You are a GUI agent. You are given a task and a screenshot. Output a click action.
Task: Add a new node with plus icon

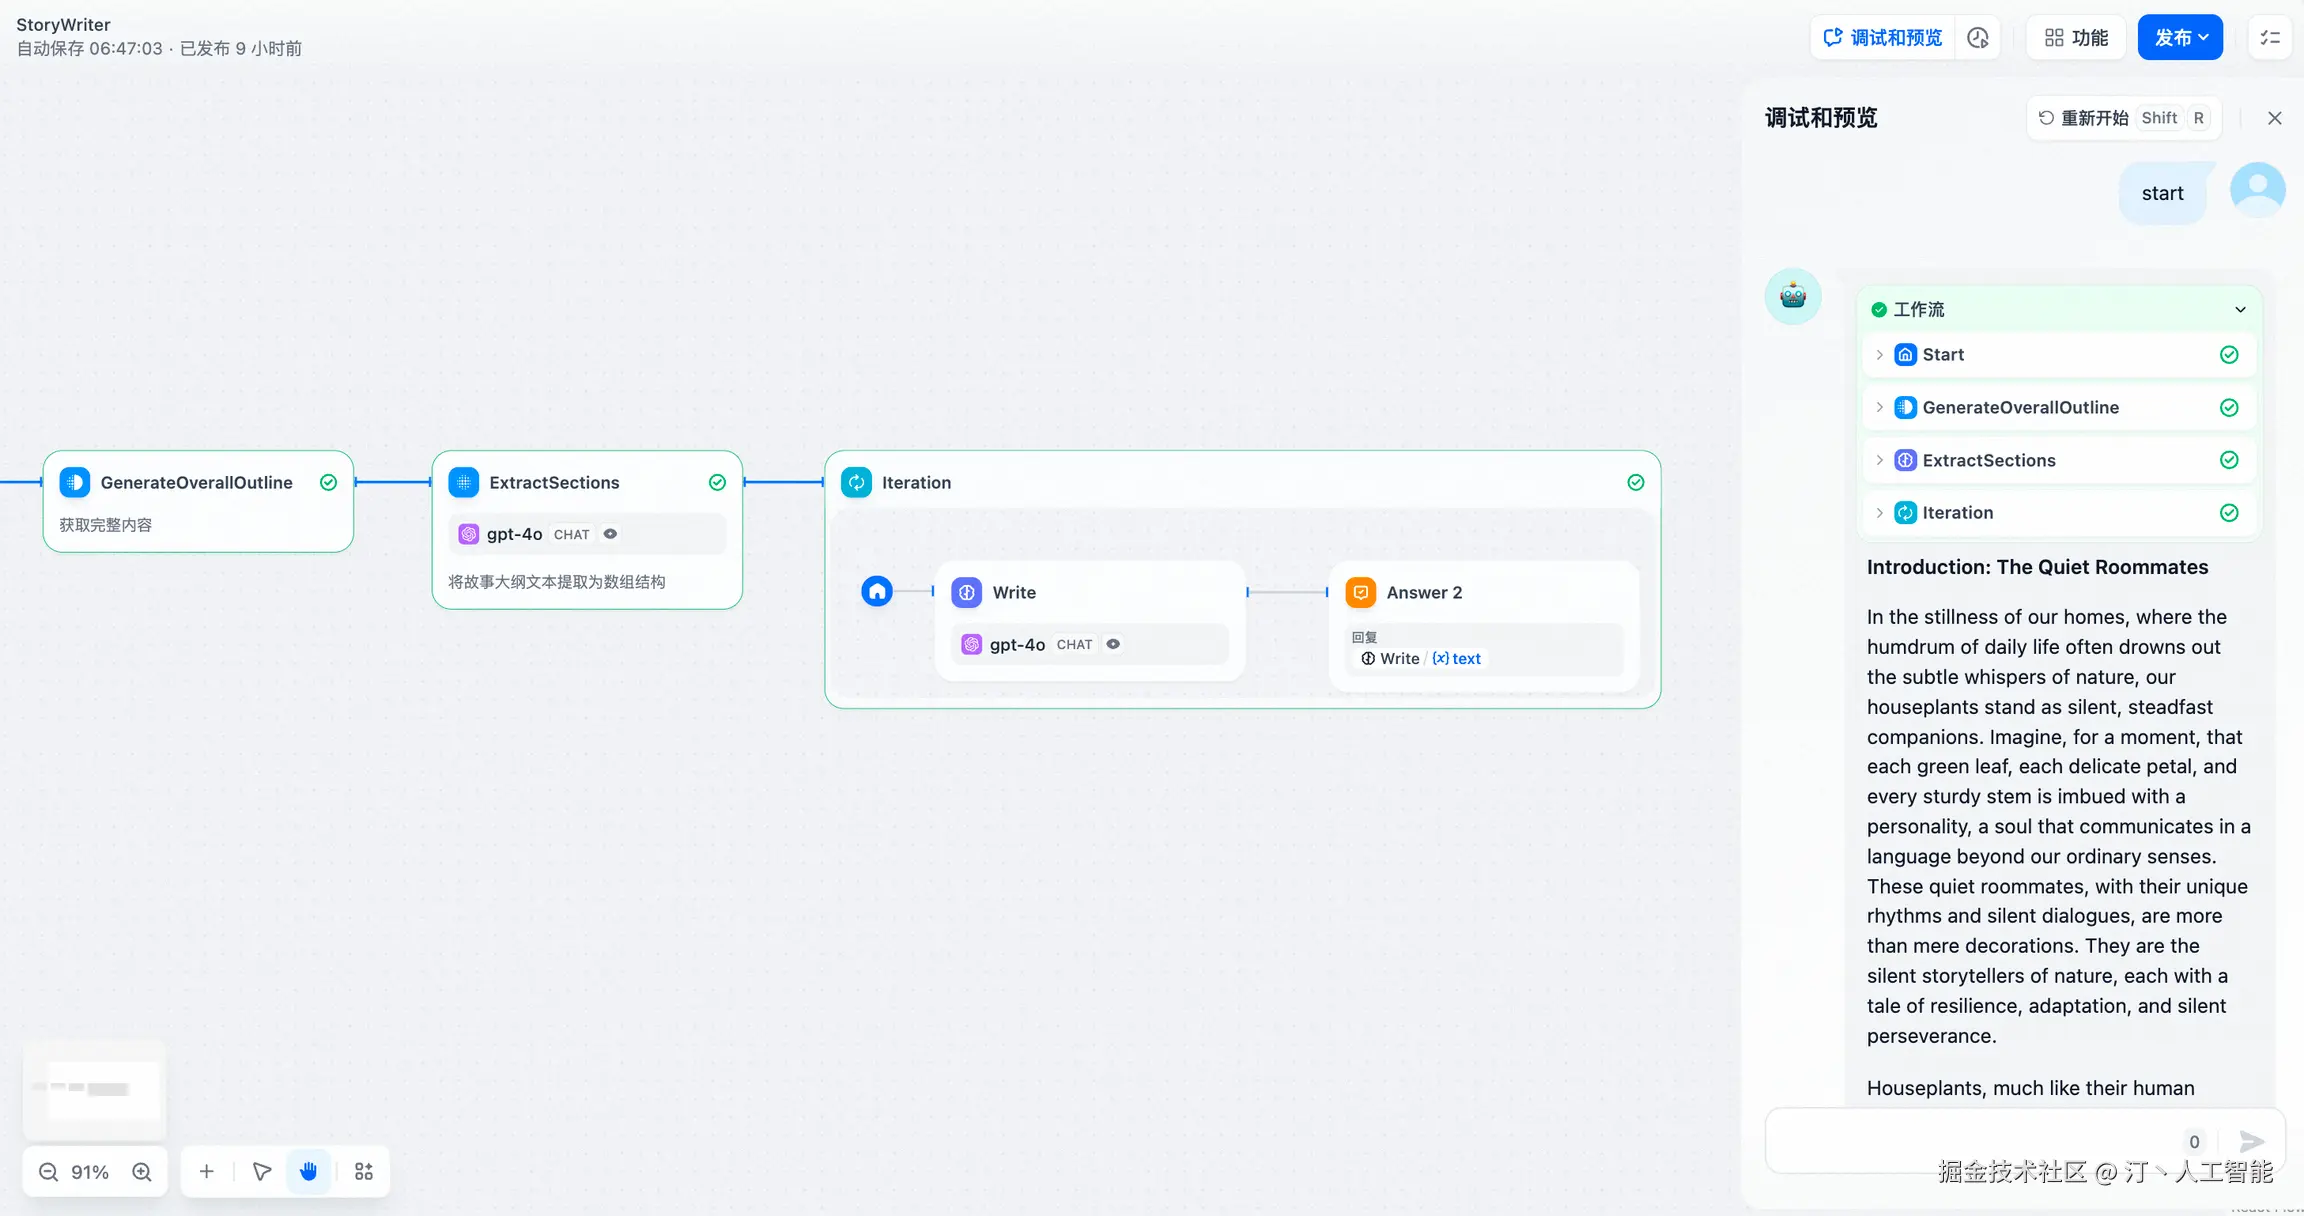[x=206, y=1172]
